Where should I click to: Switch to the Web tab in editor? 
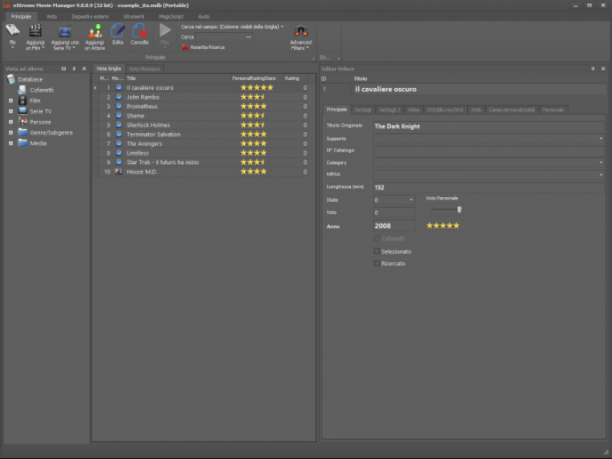tap(476, 110)
